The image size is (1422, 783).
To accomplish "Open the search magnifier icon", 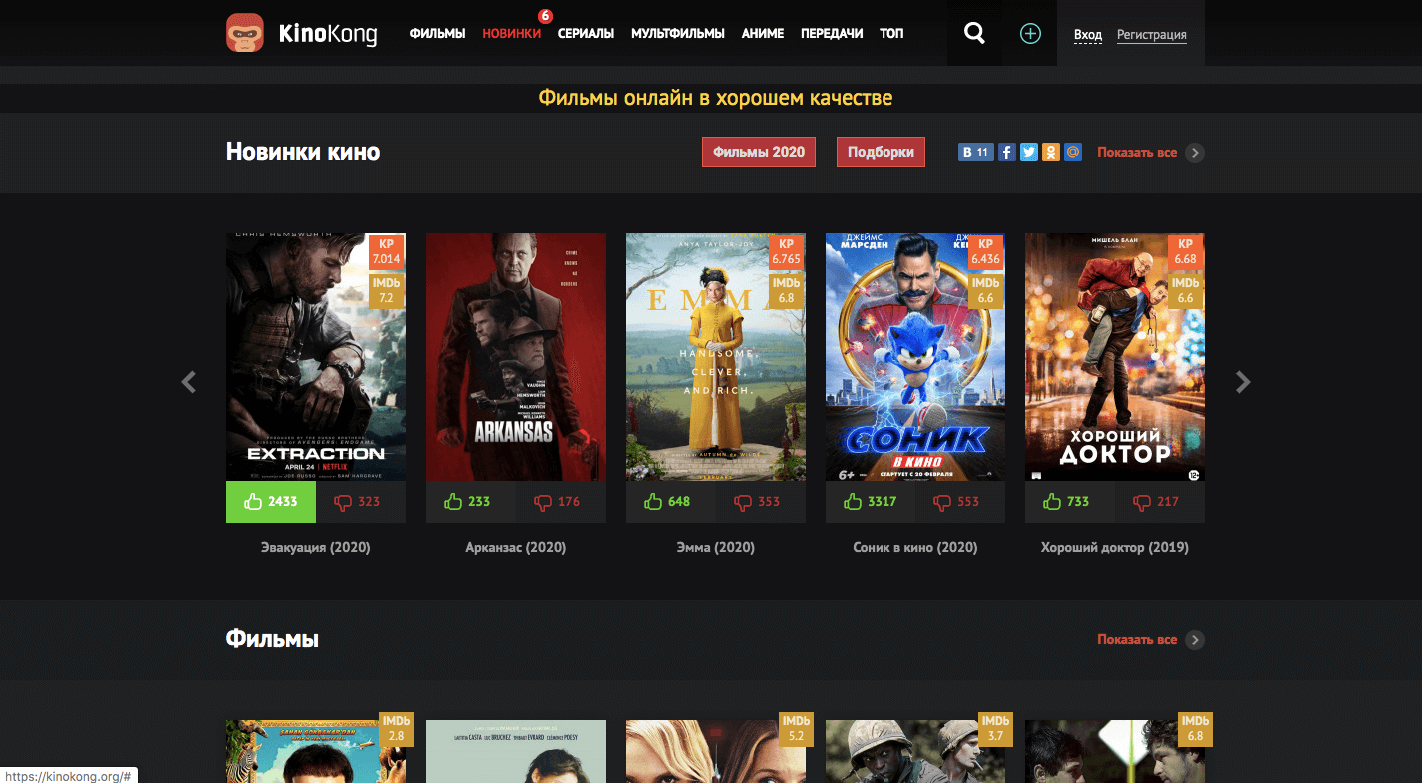I will coord(974,33).
